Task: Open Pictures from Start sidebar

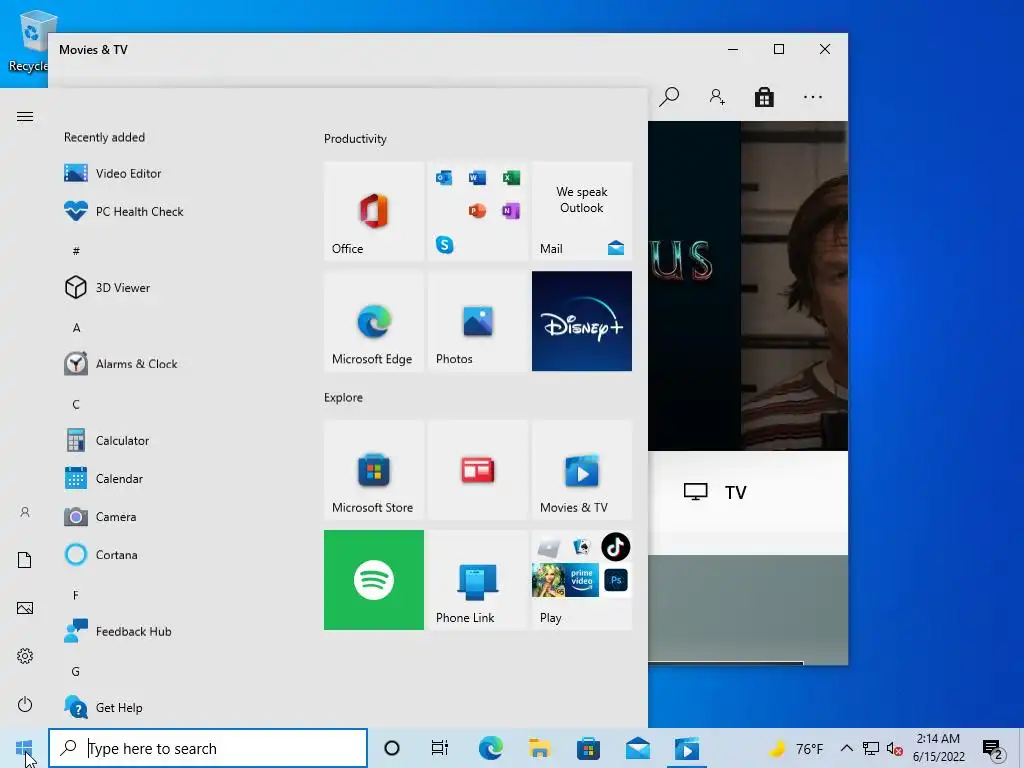Action: [25, 608]
